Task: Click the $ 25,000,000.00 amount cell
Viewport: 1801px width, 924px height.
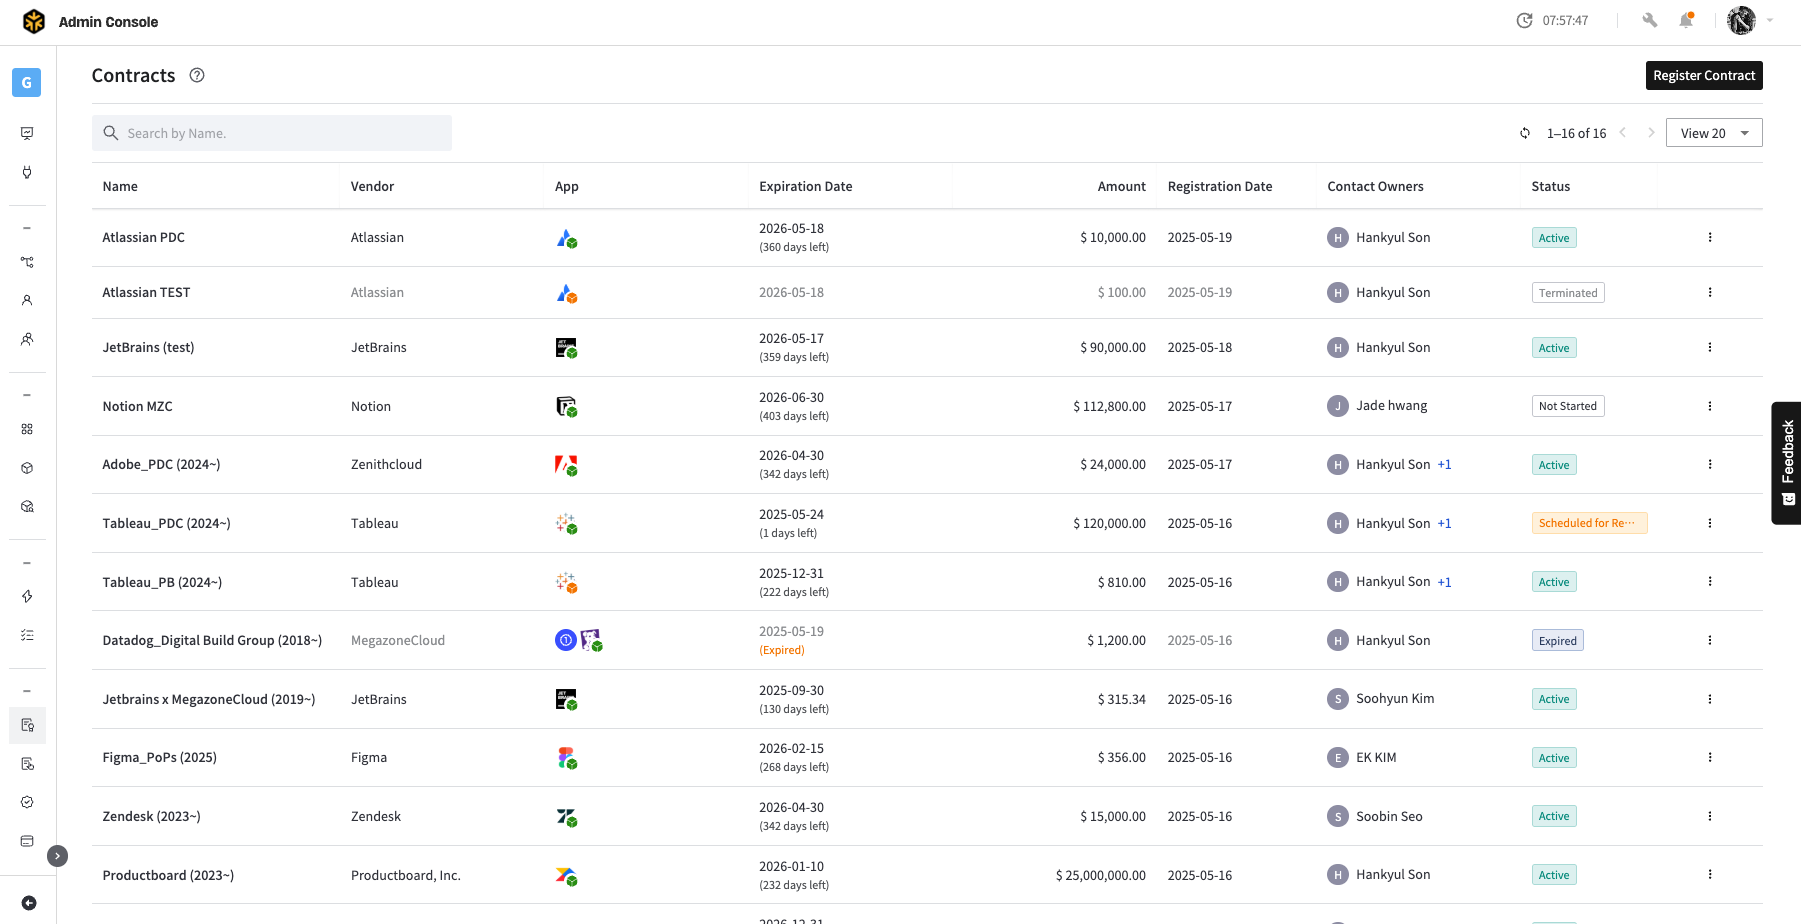Action: click(x=1101, y=875)
